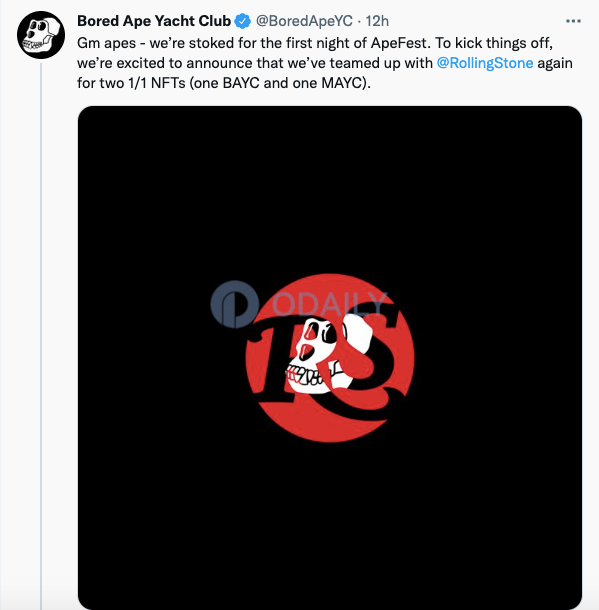The width and height of the screenshot is (599, 610).
Task: Click the white ape skull inside the RS logo
Action: (x=325, y=354)
